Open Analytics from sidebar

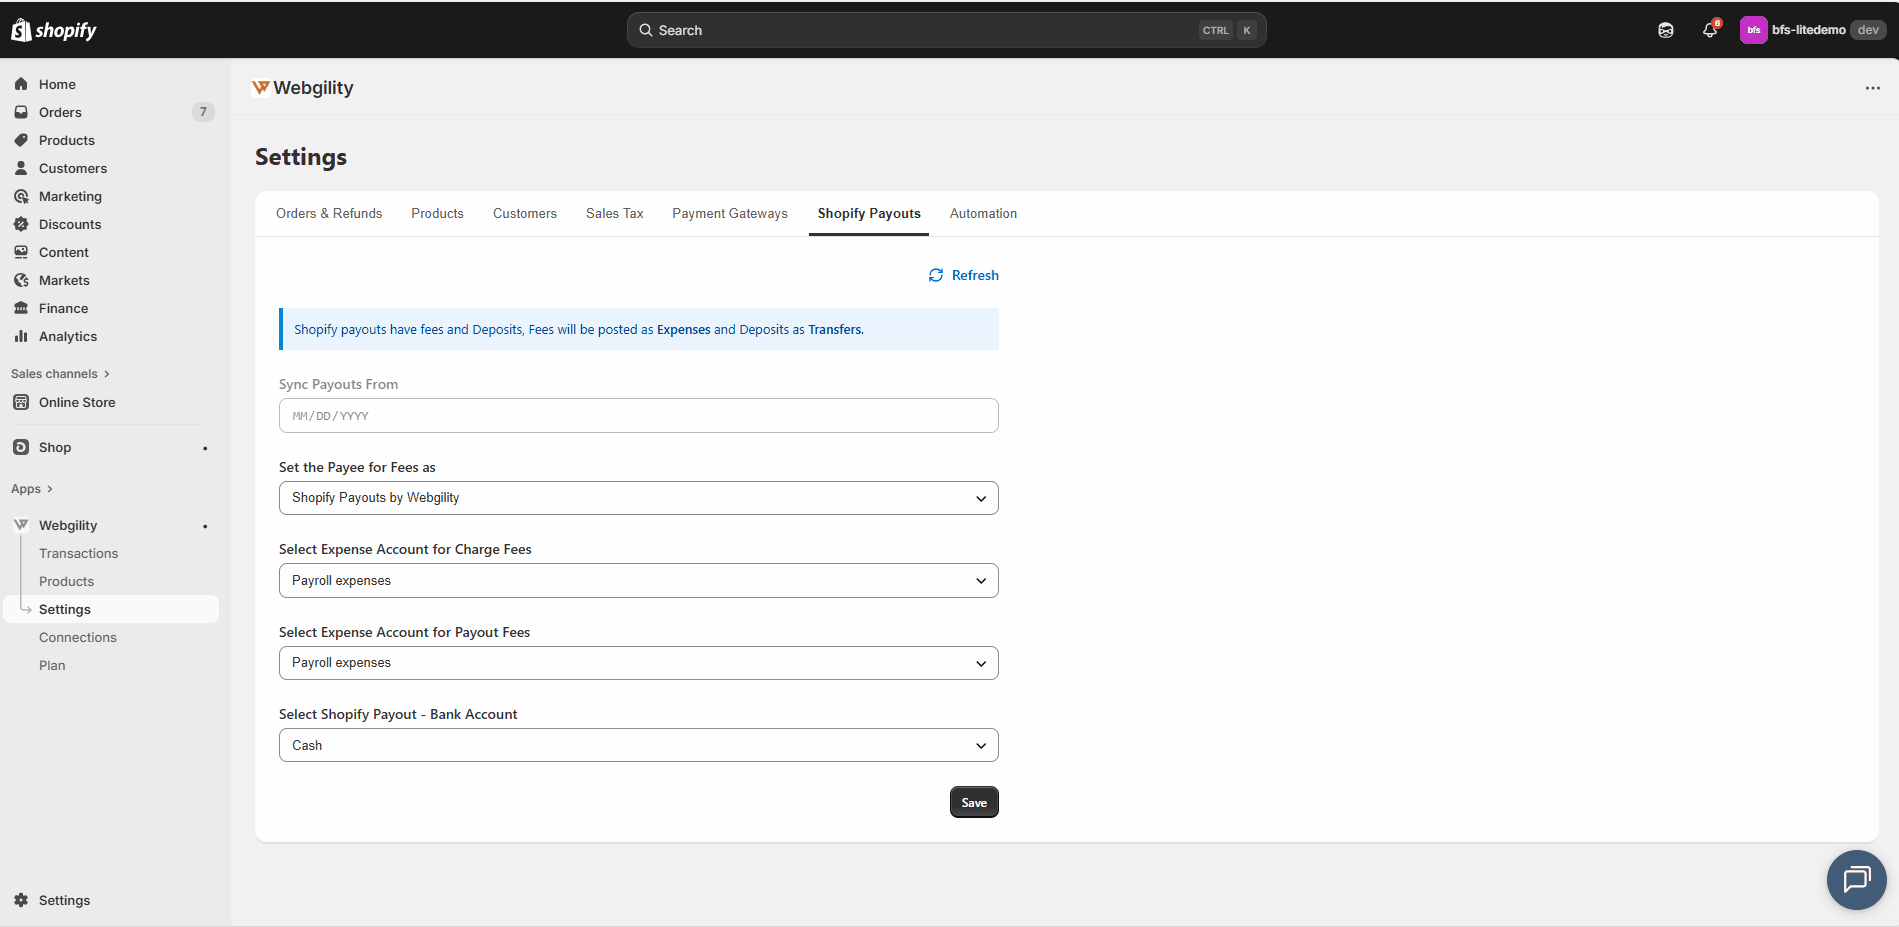point(68,336)
